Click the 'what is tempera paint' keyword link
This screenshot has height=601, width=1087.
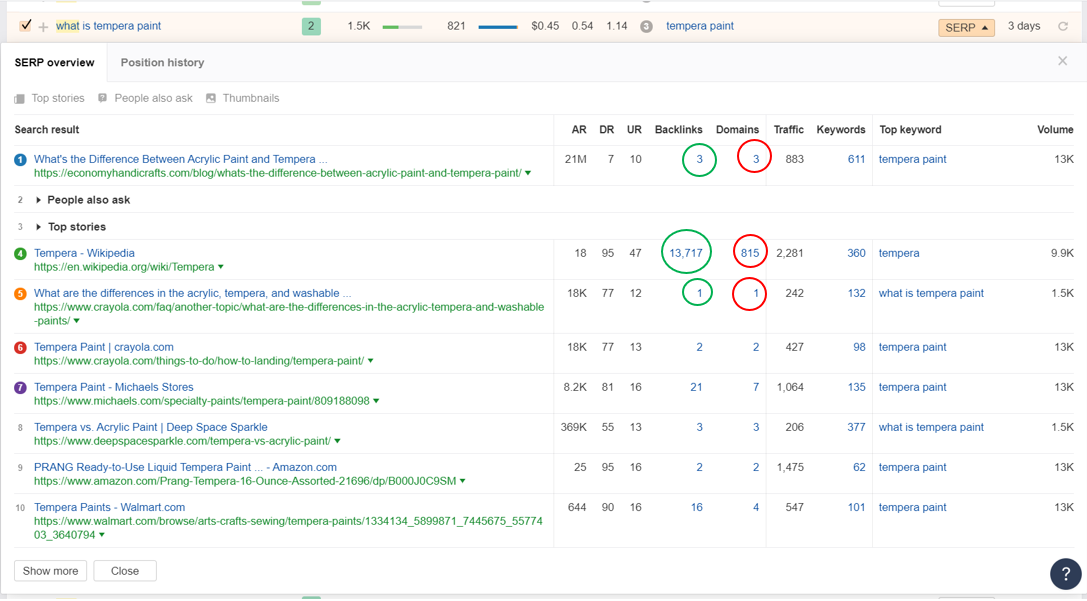pyautogui.click(x=109, y=26)
